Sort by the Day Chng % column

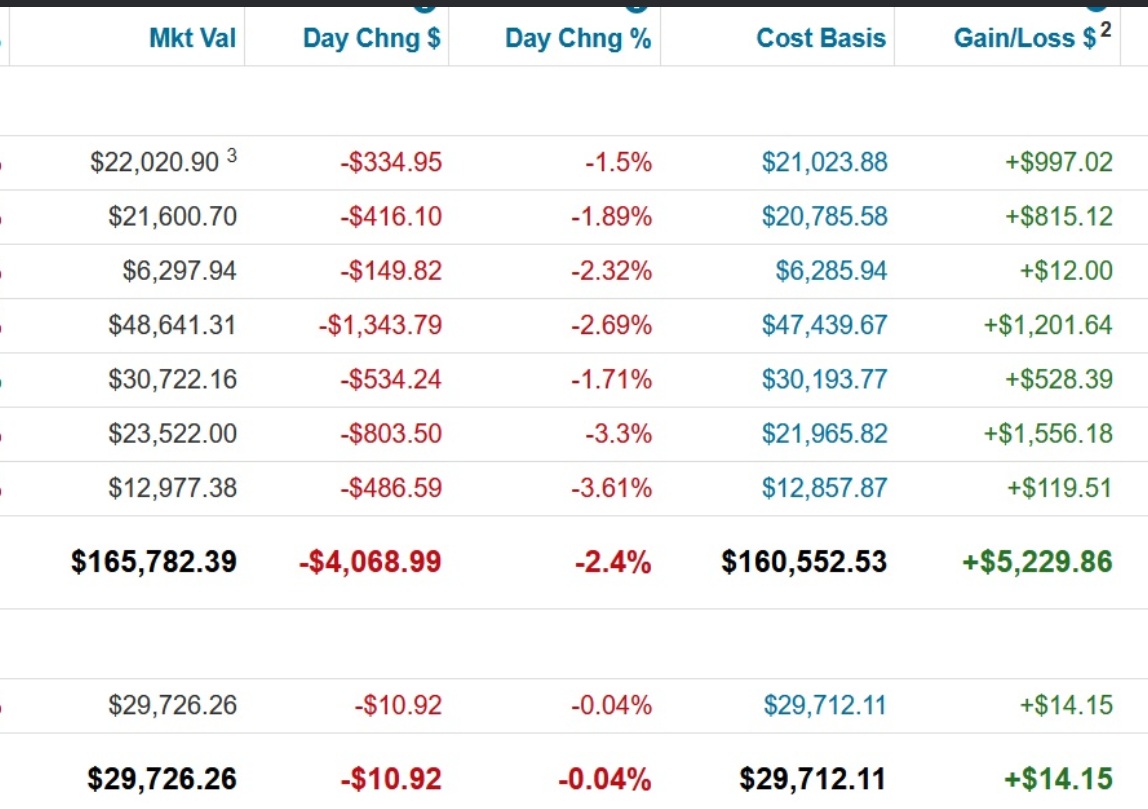(577, 38)
